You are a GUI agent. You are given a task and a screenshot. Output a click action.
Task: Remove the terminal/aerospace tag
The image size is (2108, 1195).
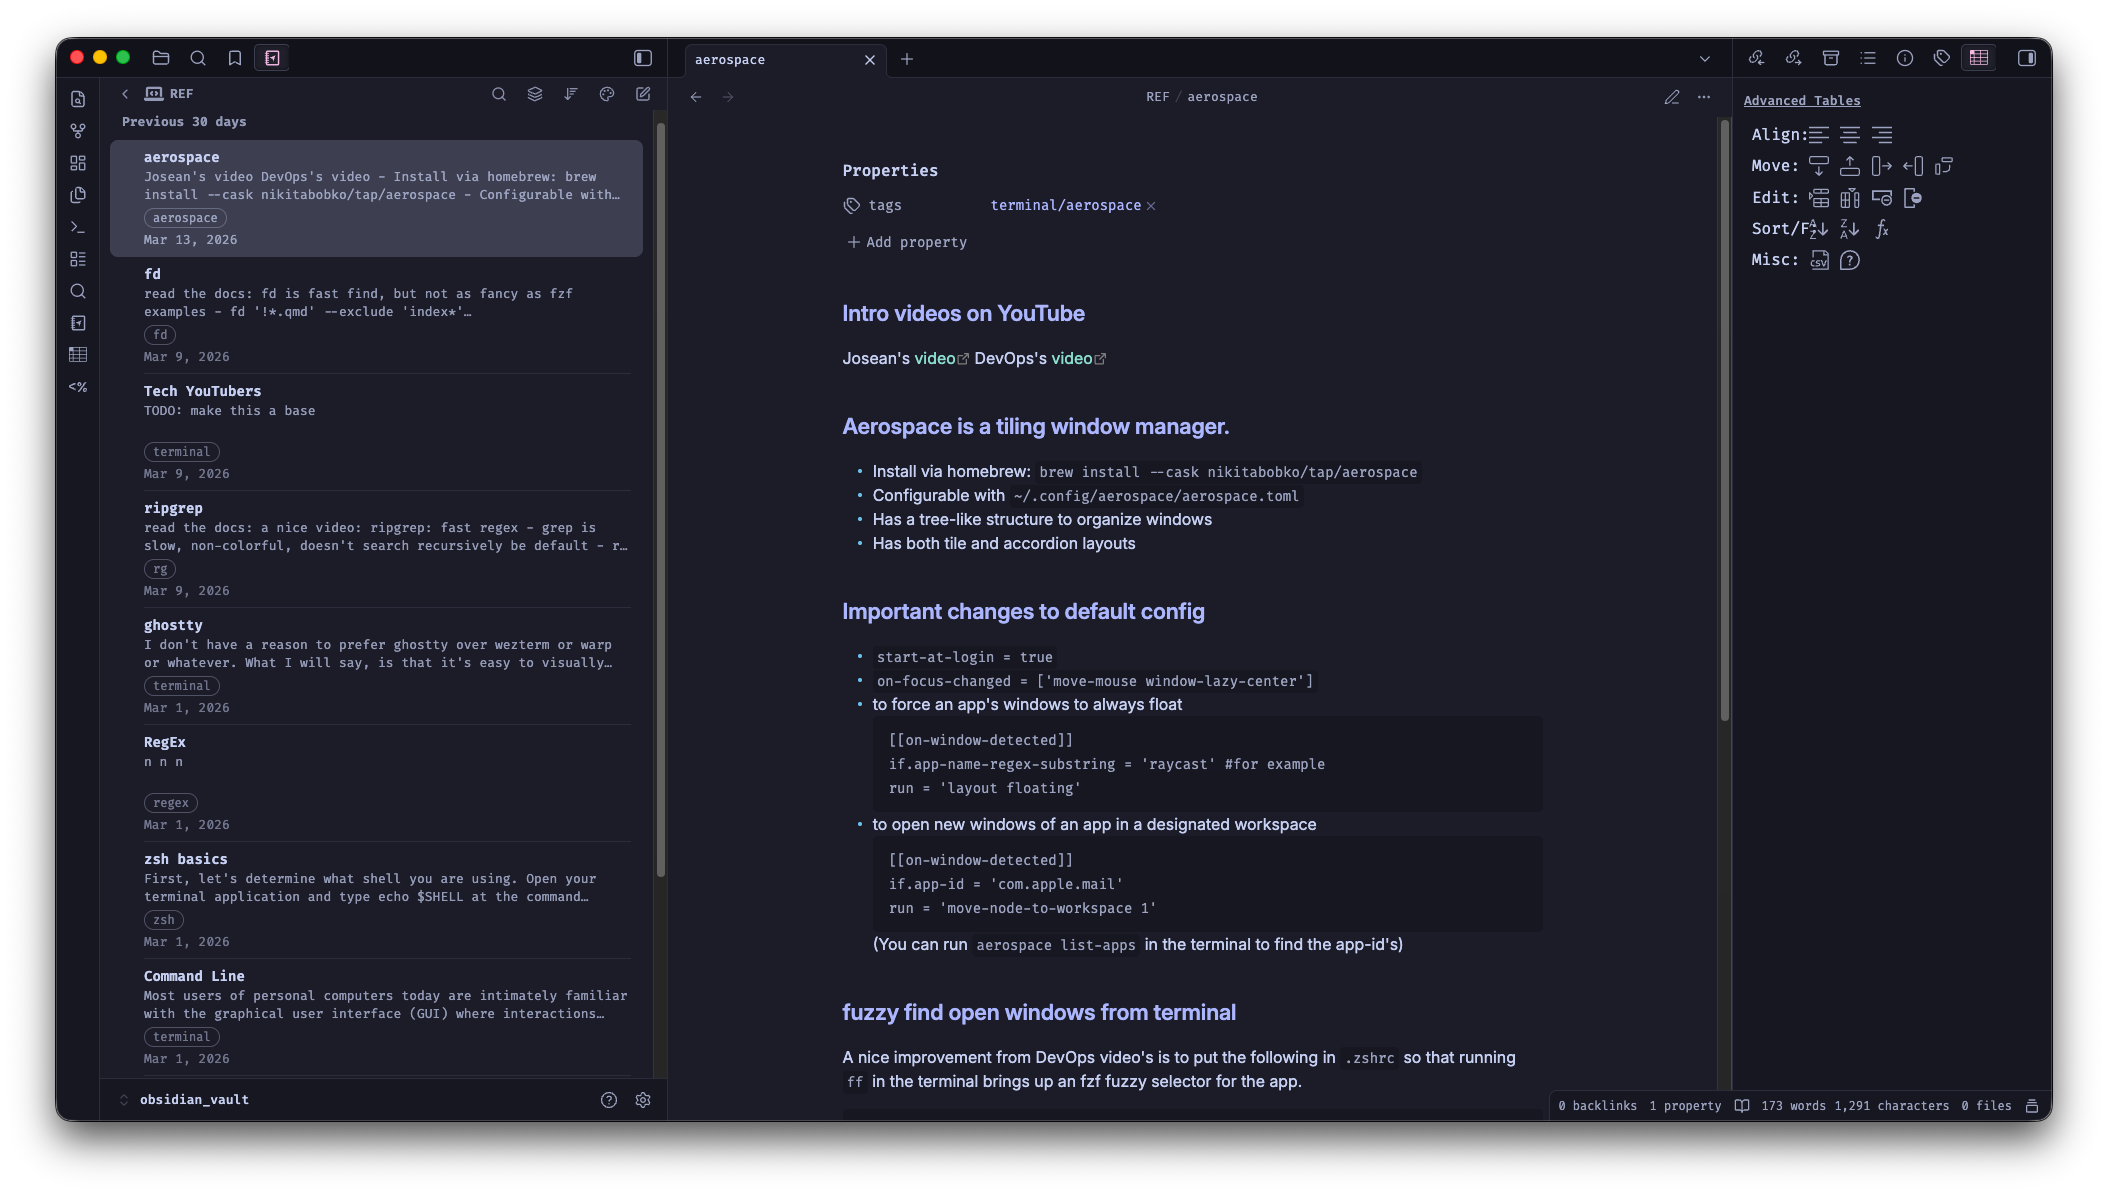tap(1151, 206)
